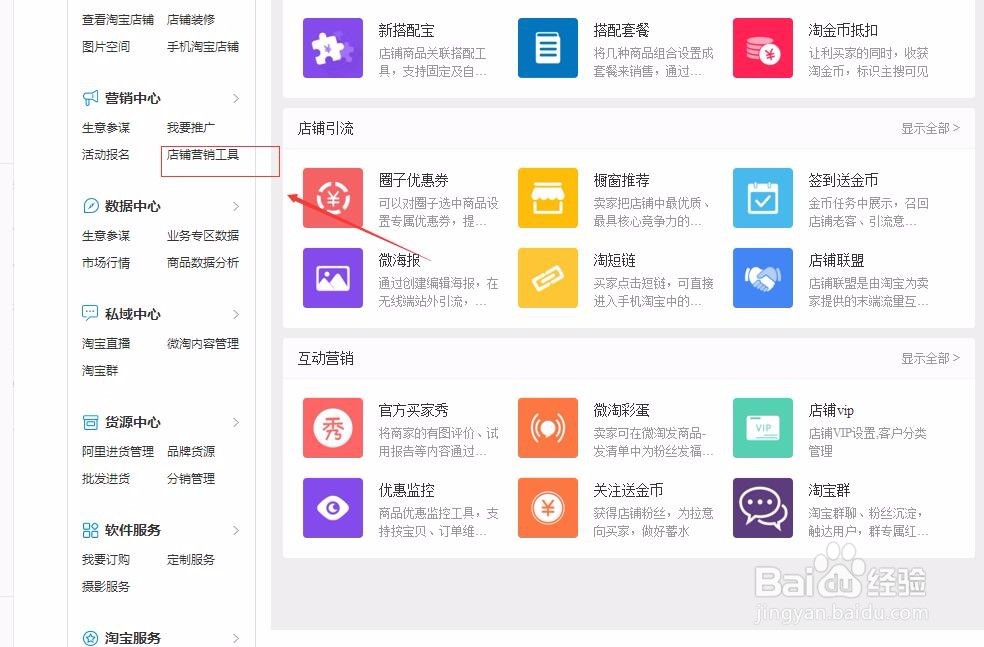Open 阿里进货管理 link

tap(117, 451)
